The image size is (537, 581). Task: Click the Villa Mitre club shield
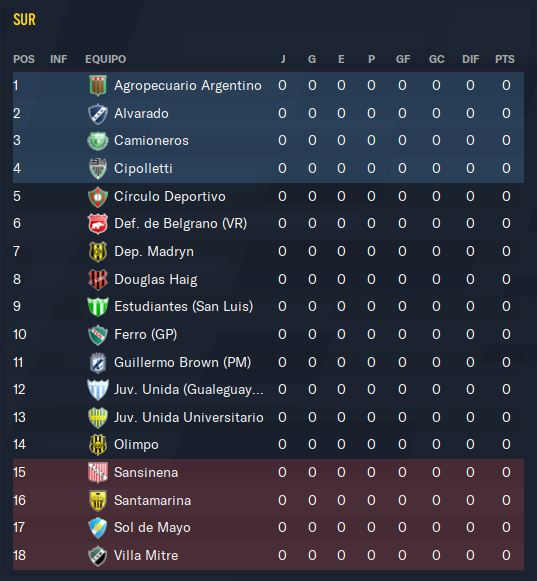[x=98, y=556]
